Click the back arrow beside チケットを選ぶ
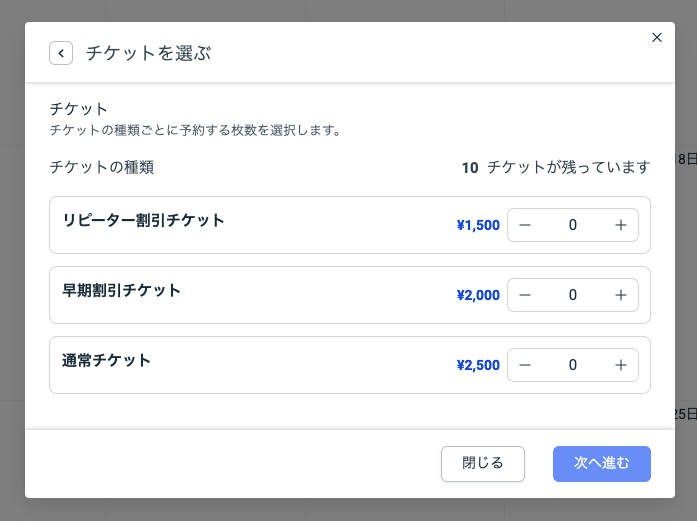The image size is (697, 521). pos(61,53)
